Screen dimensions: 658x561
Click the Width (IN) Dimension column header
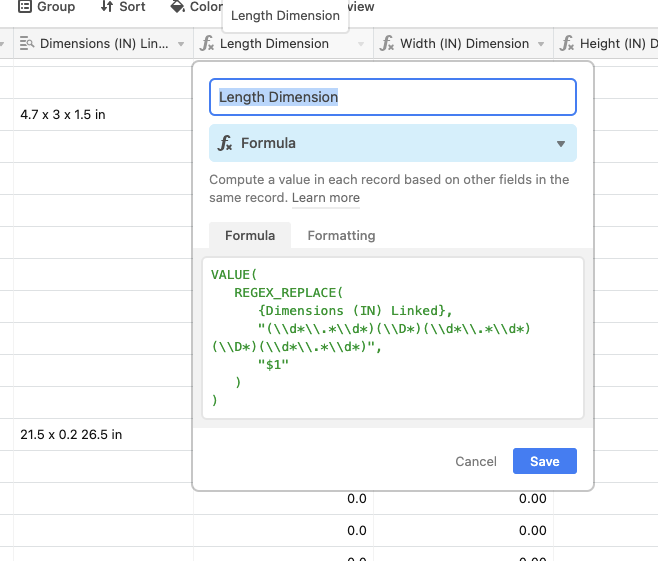click(x=463, y=43)
